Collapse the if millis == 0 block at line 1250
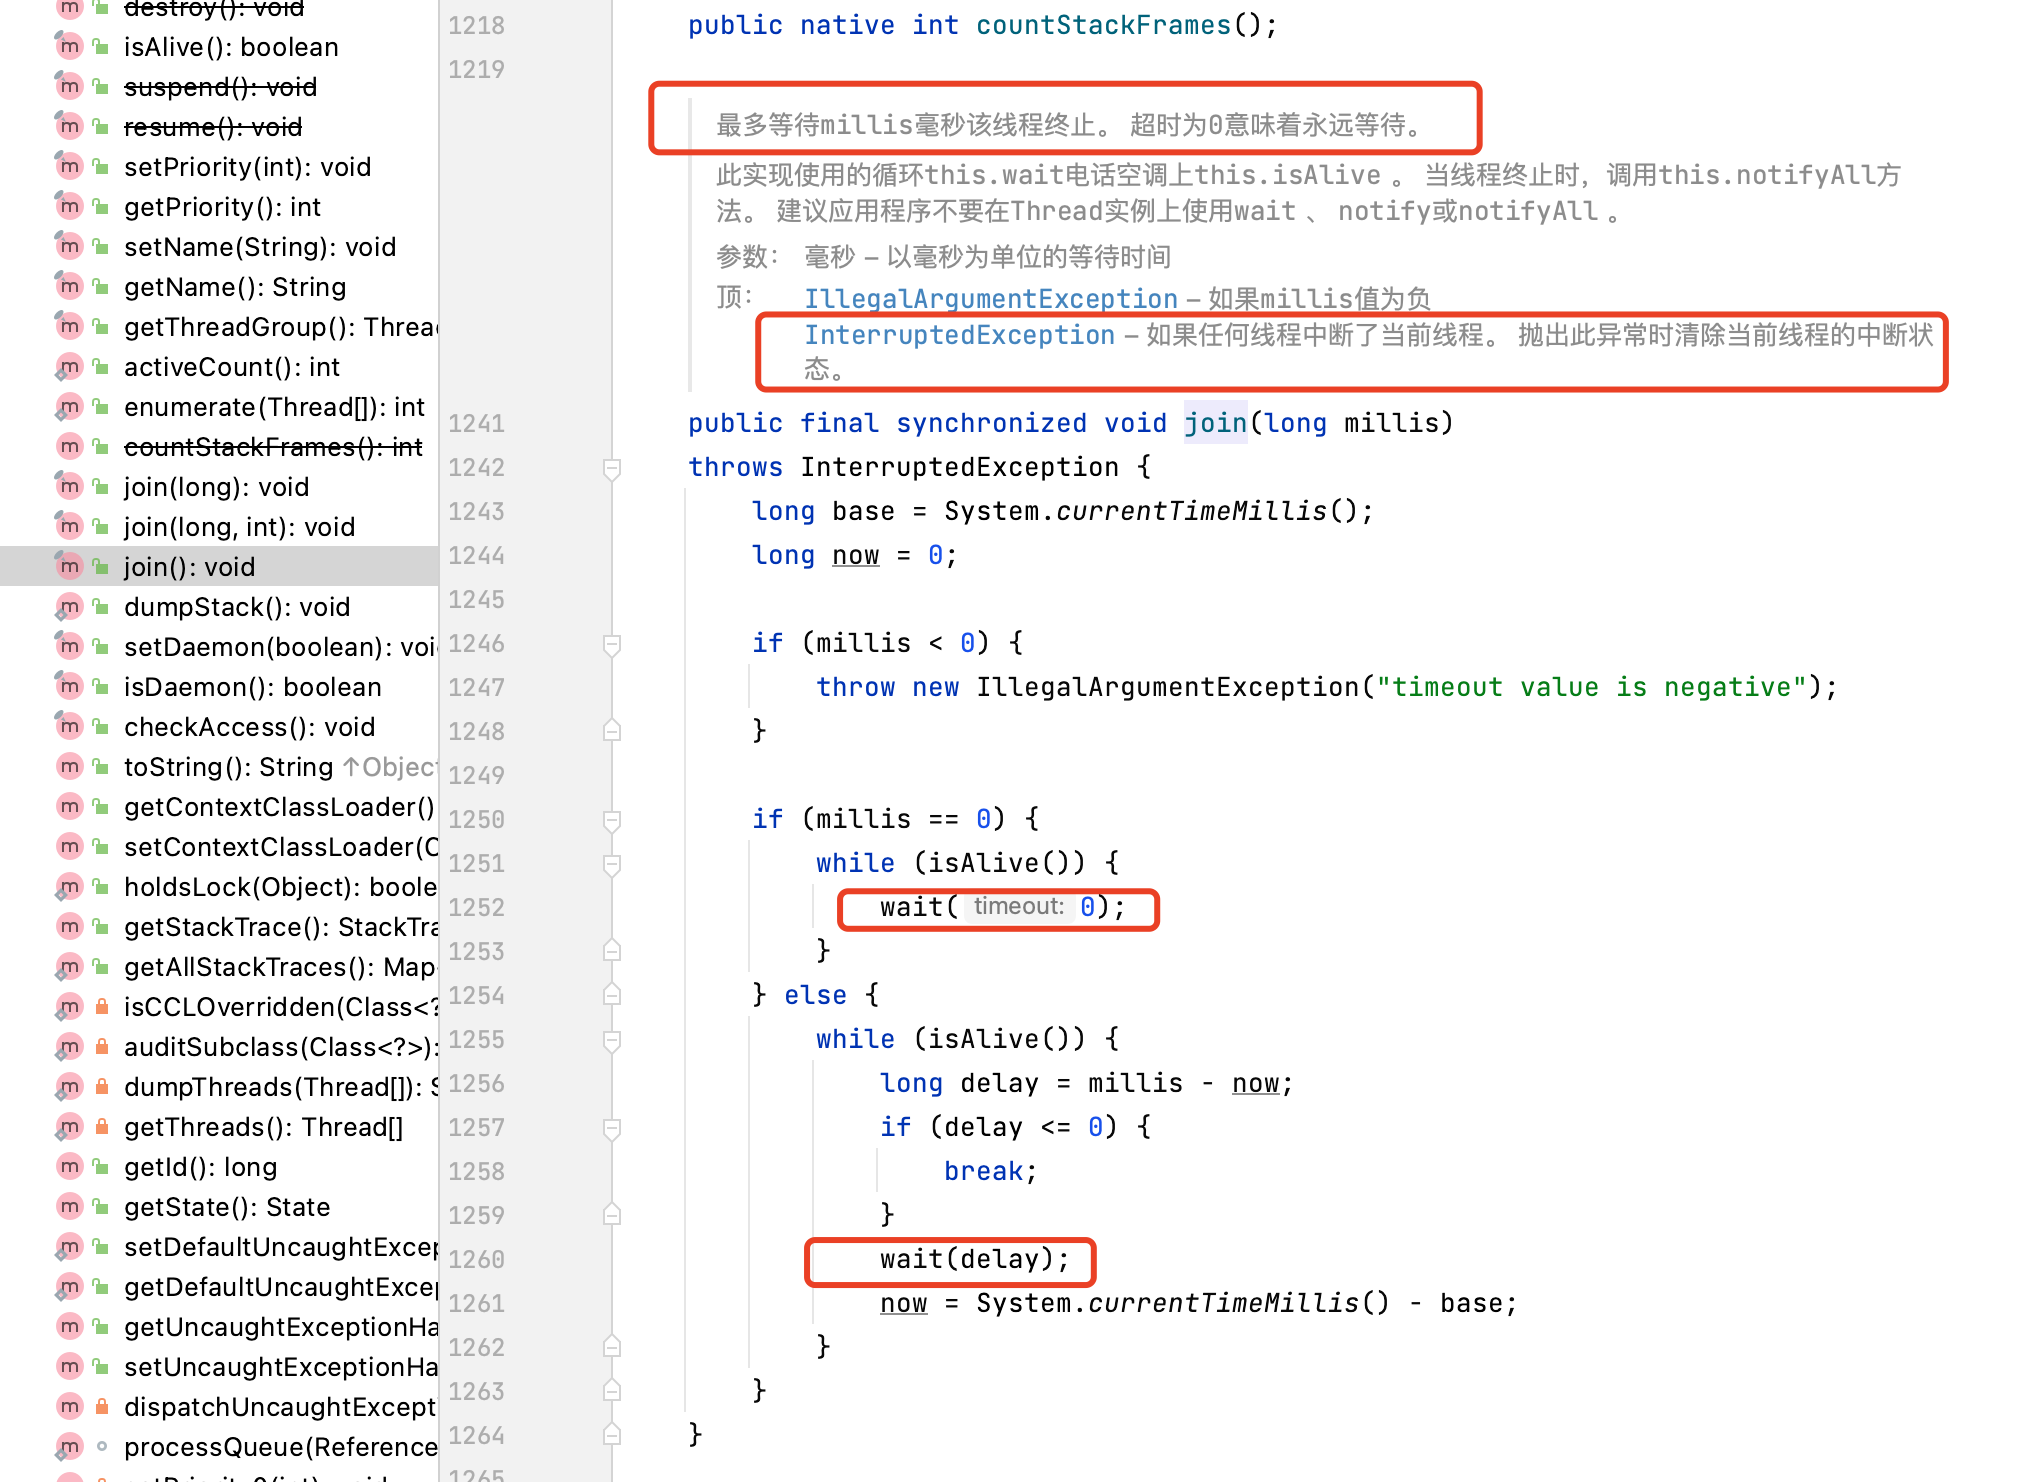Image resolution: width=2044 pixels, height=1482 pixels. point(612,820)
